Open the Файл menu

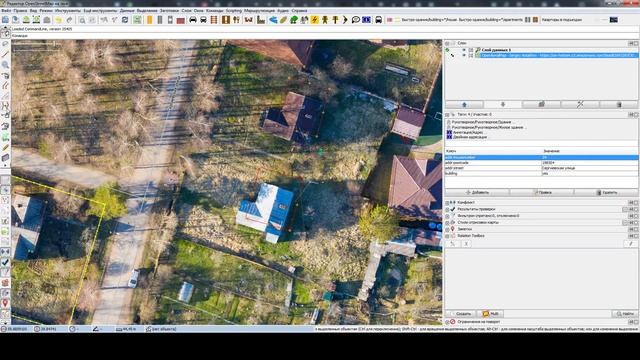(6, 11)
